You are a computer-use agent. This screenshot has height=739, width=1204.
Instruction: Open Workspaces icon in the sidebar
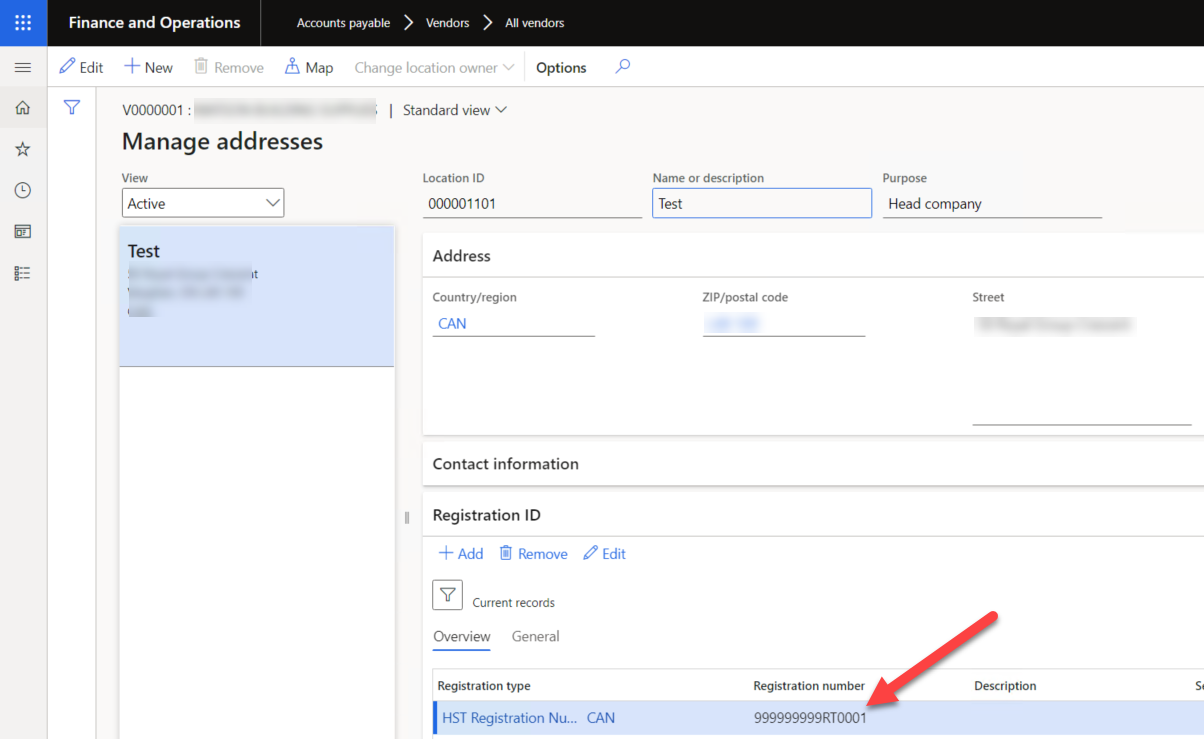tap(23, 231)
